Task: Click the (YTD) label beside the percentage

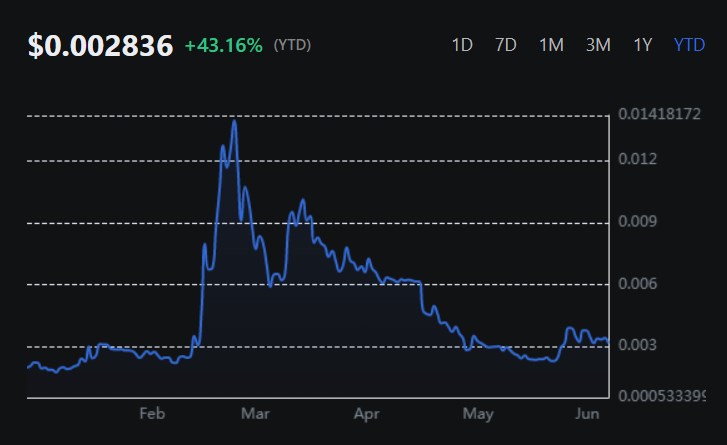Action: 291,46
